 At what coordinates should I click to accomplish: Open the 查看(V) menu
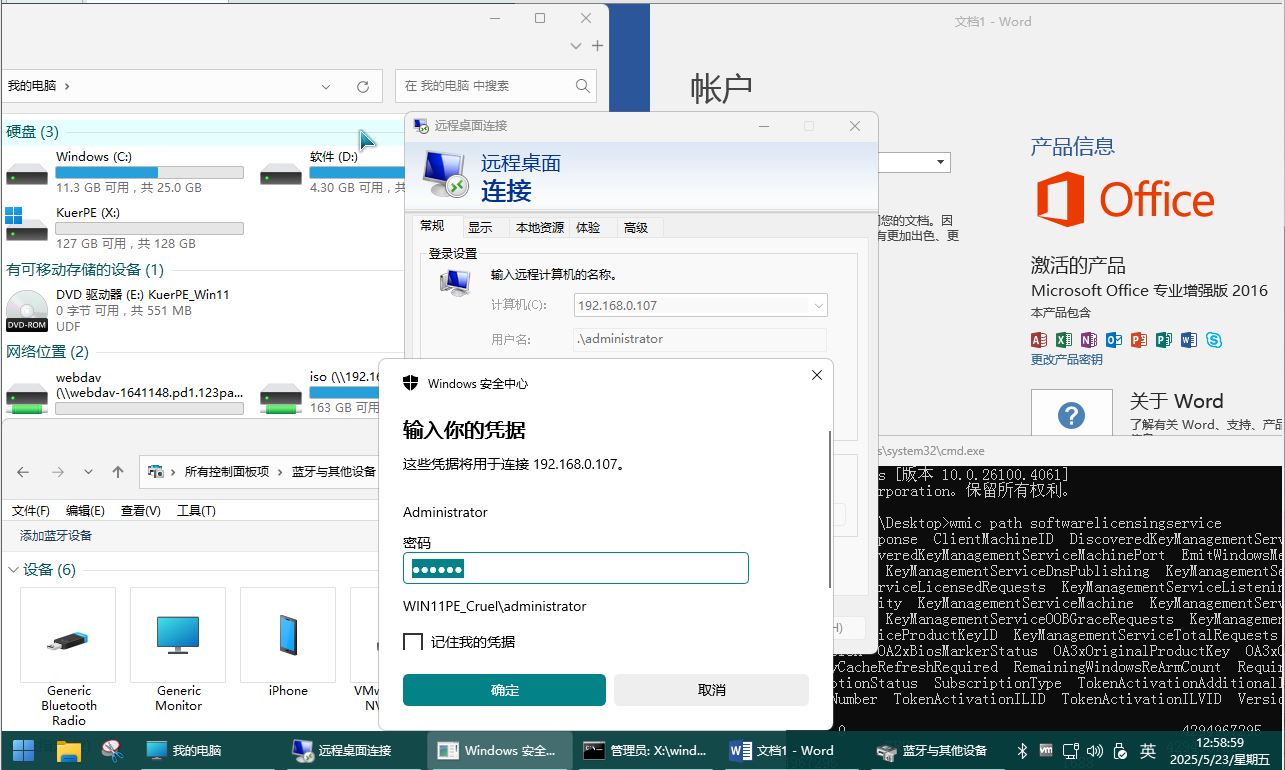141,511
